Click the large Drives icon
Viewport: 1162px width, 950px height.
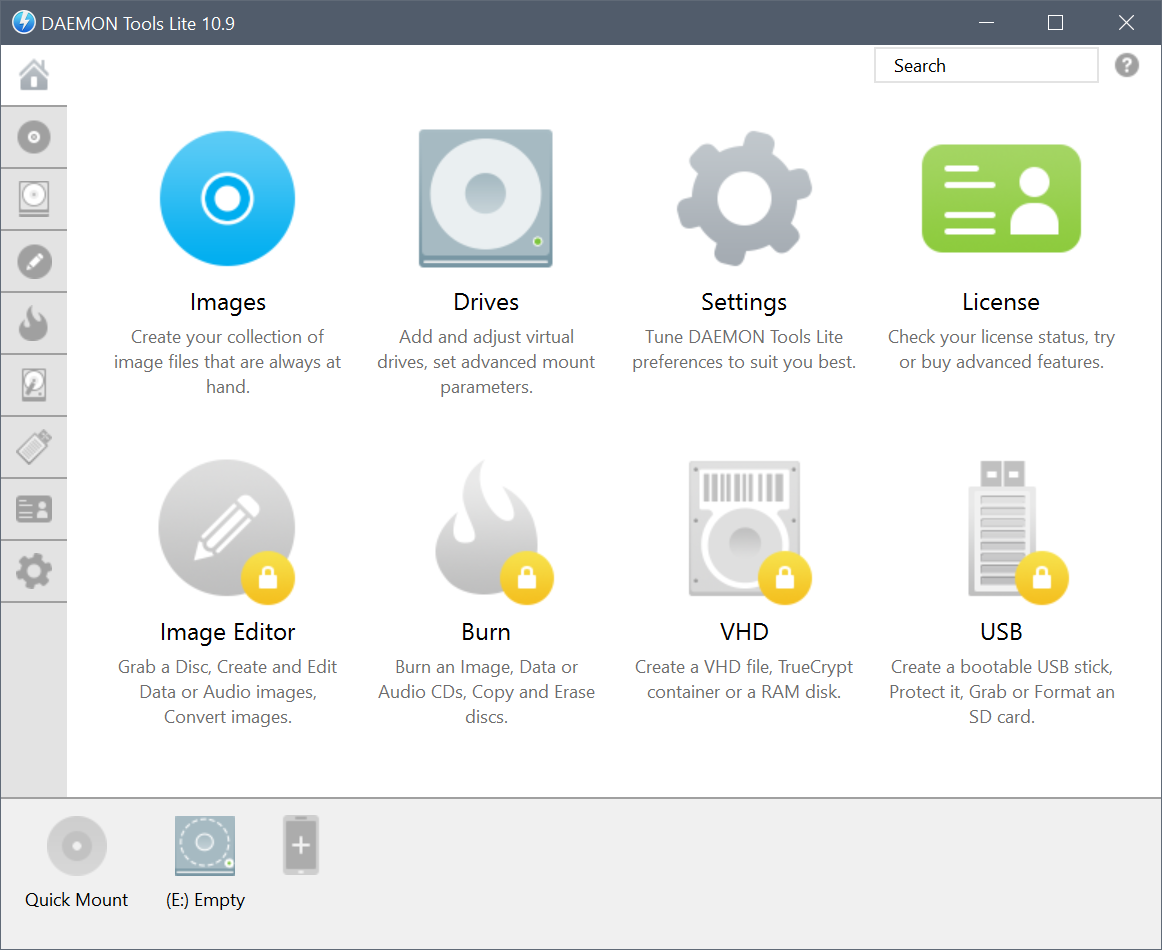(485, 199)
